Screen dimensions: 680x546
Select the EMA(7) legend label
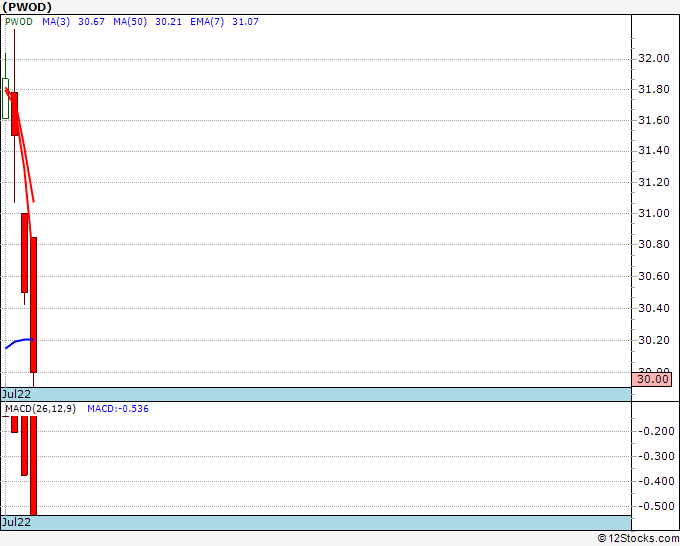click(x=207, y=22)
